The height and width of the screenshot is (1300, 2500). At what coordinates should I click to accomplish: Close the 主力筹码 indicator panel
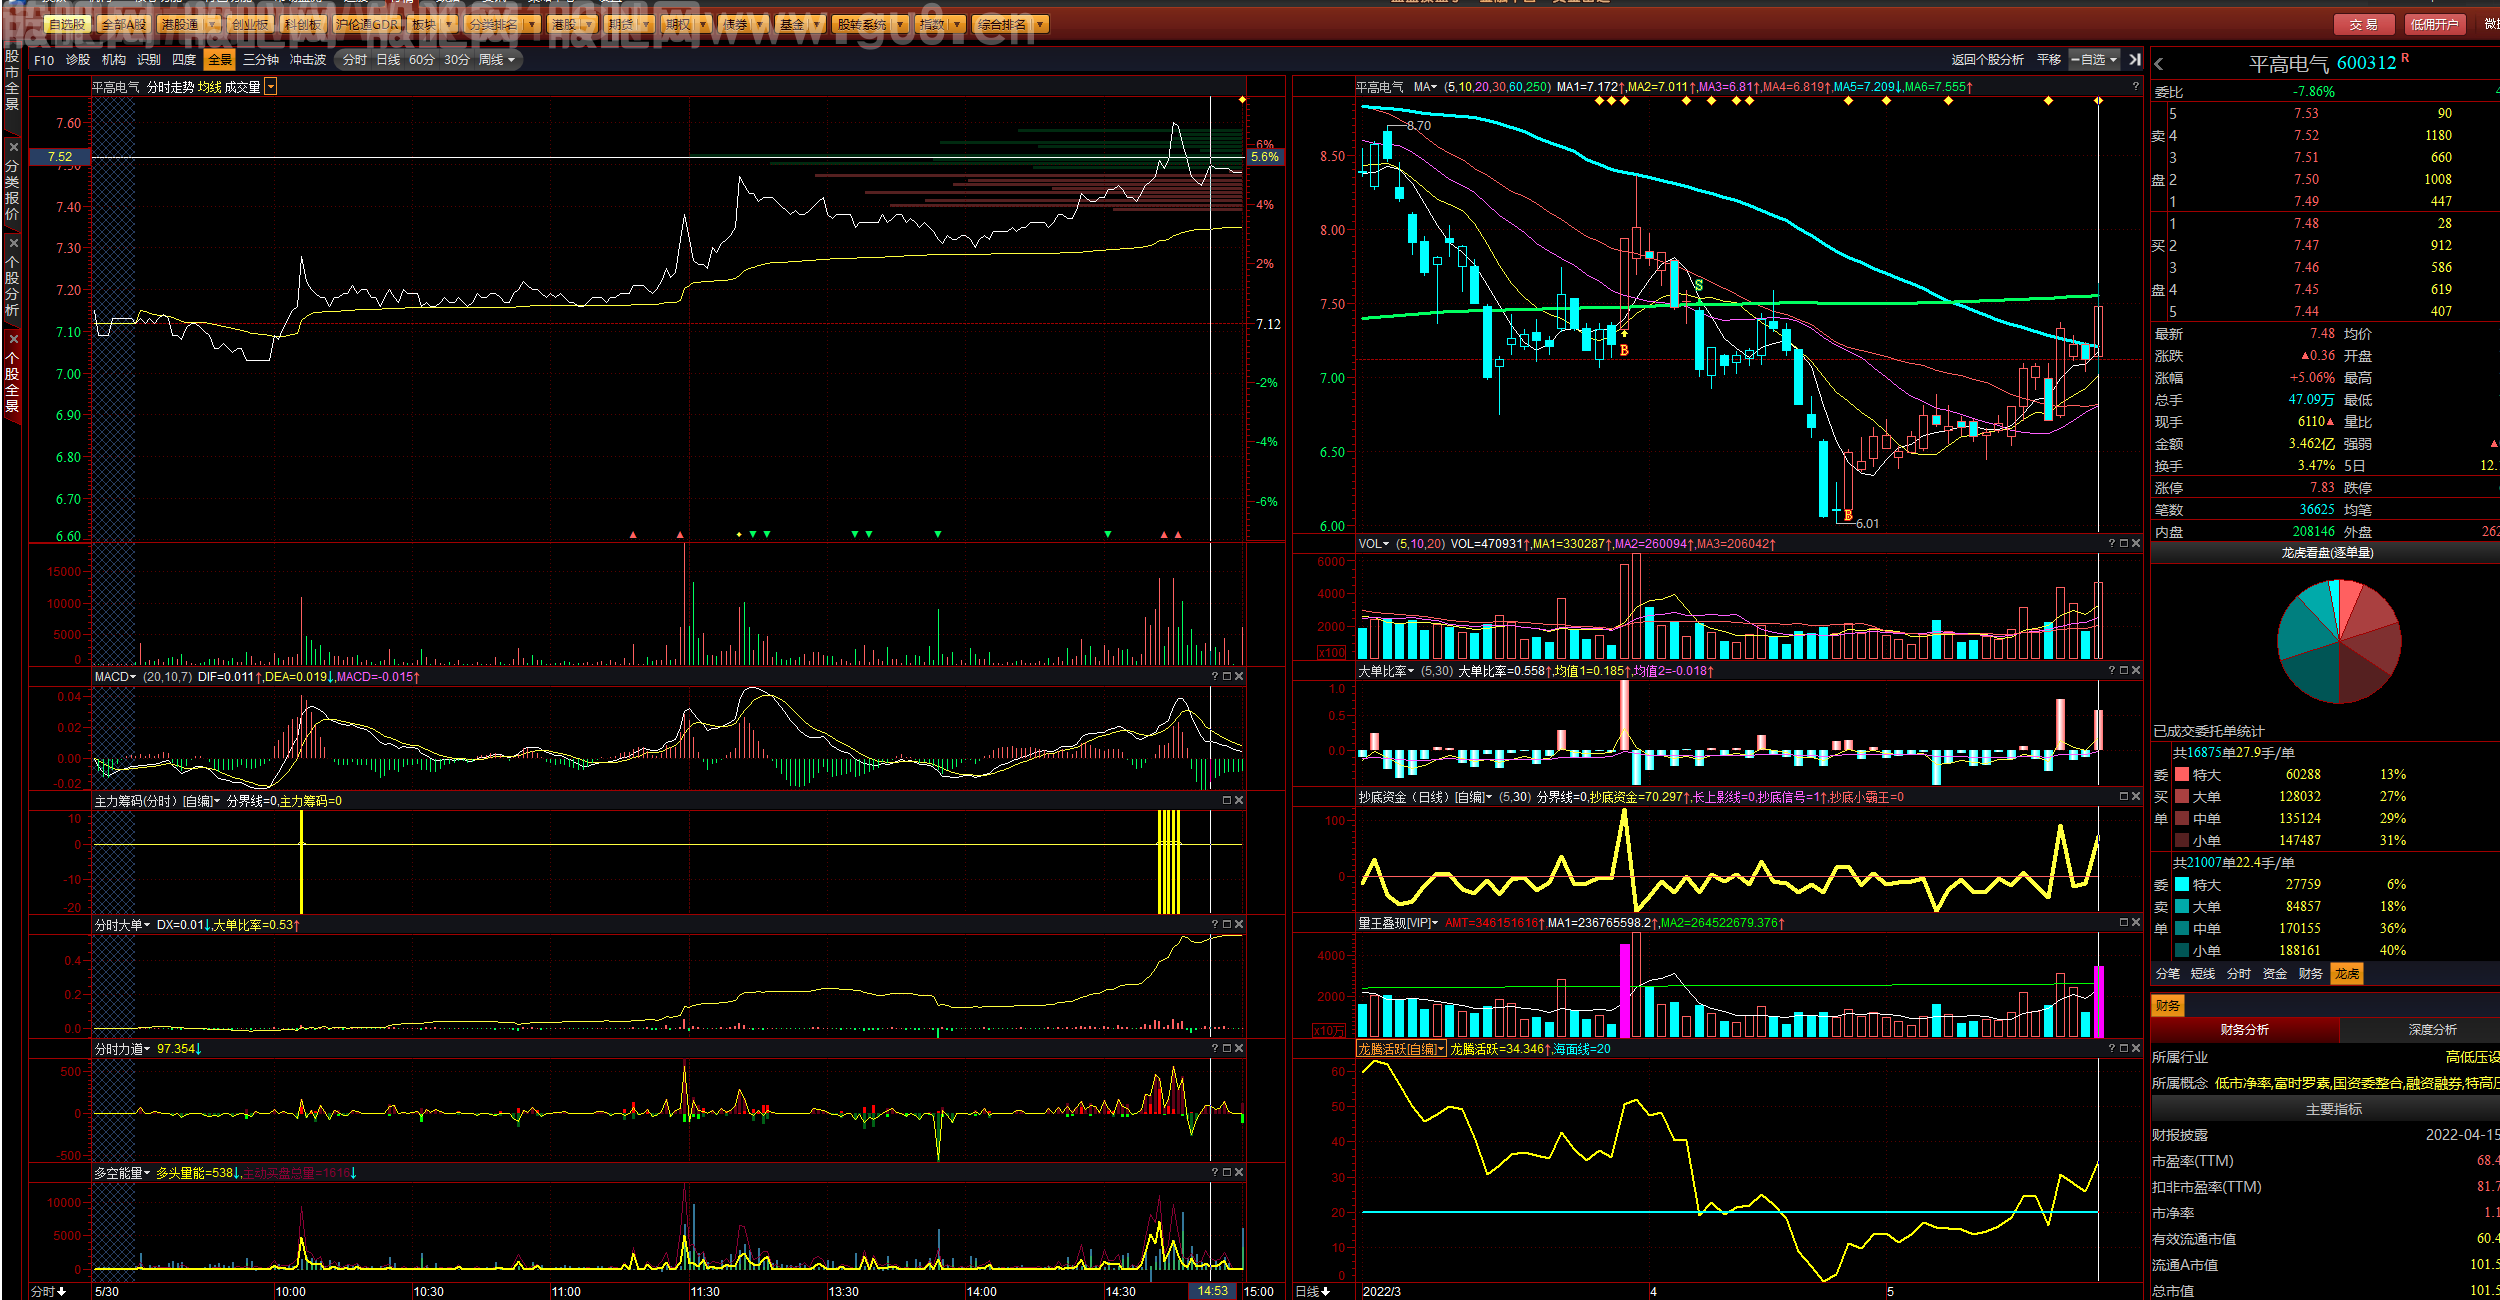(x=1239, y=801)
